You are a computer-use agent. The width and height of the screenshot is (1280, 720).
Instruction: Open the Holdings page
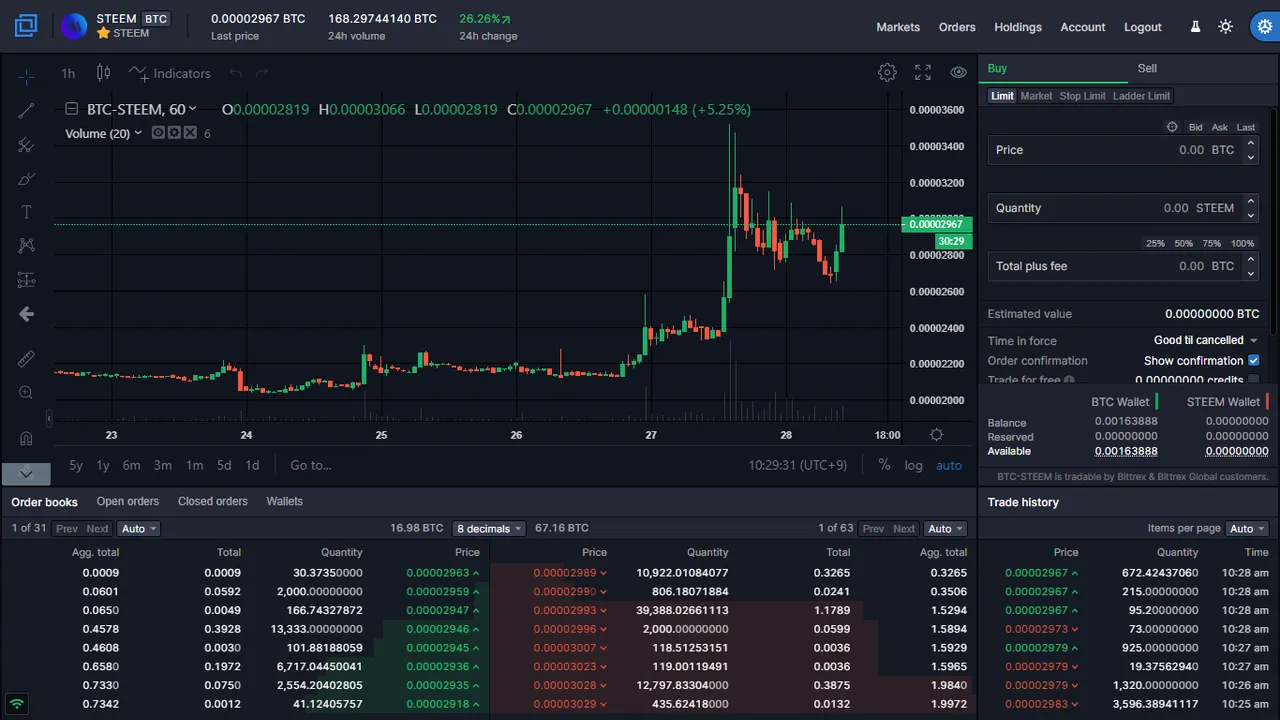[x=1018, y=27]
